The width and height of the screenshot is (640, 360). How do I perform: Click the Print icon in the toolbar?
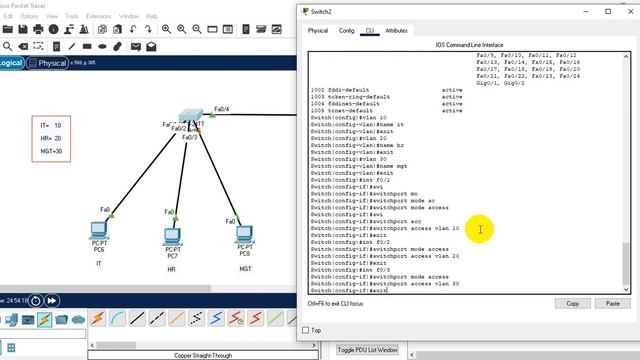pos(38,29)
